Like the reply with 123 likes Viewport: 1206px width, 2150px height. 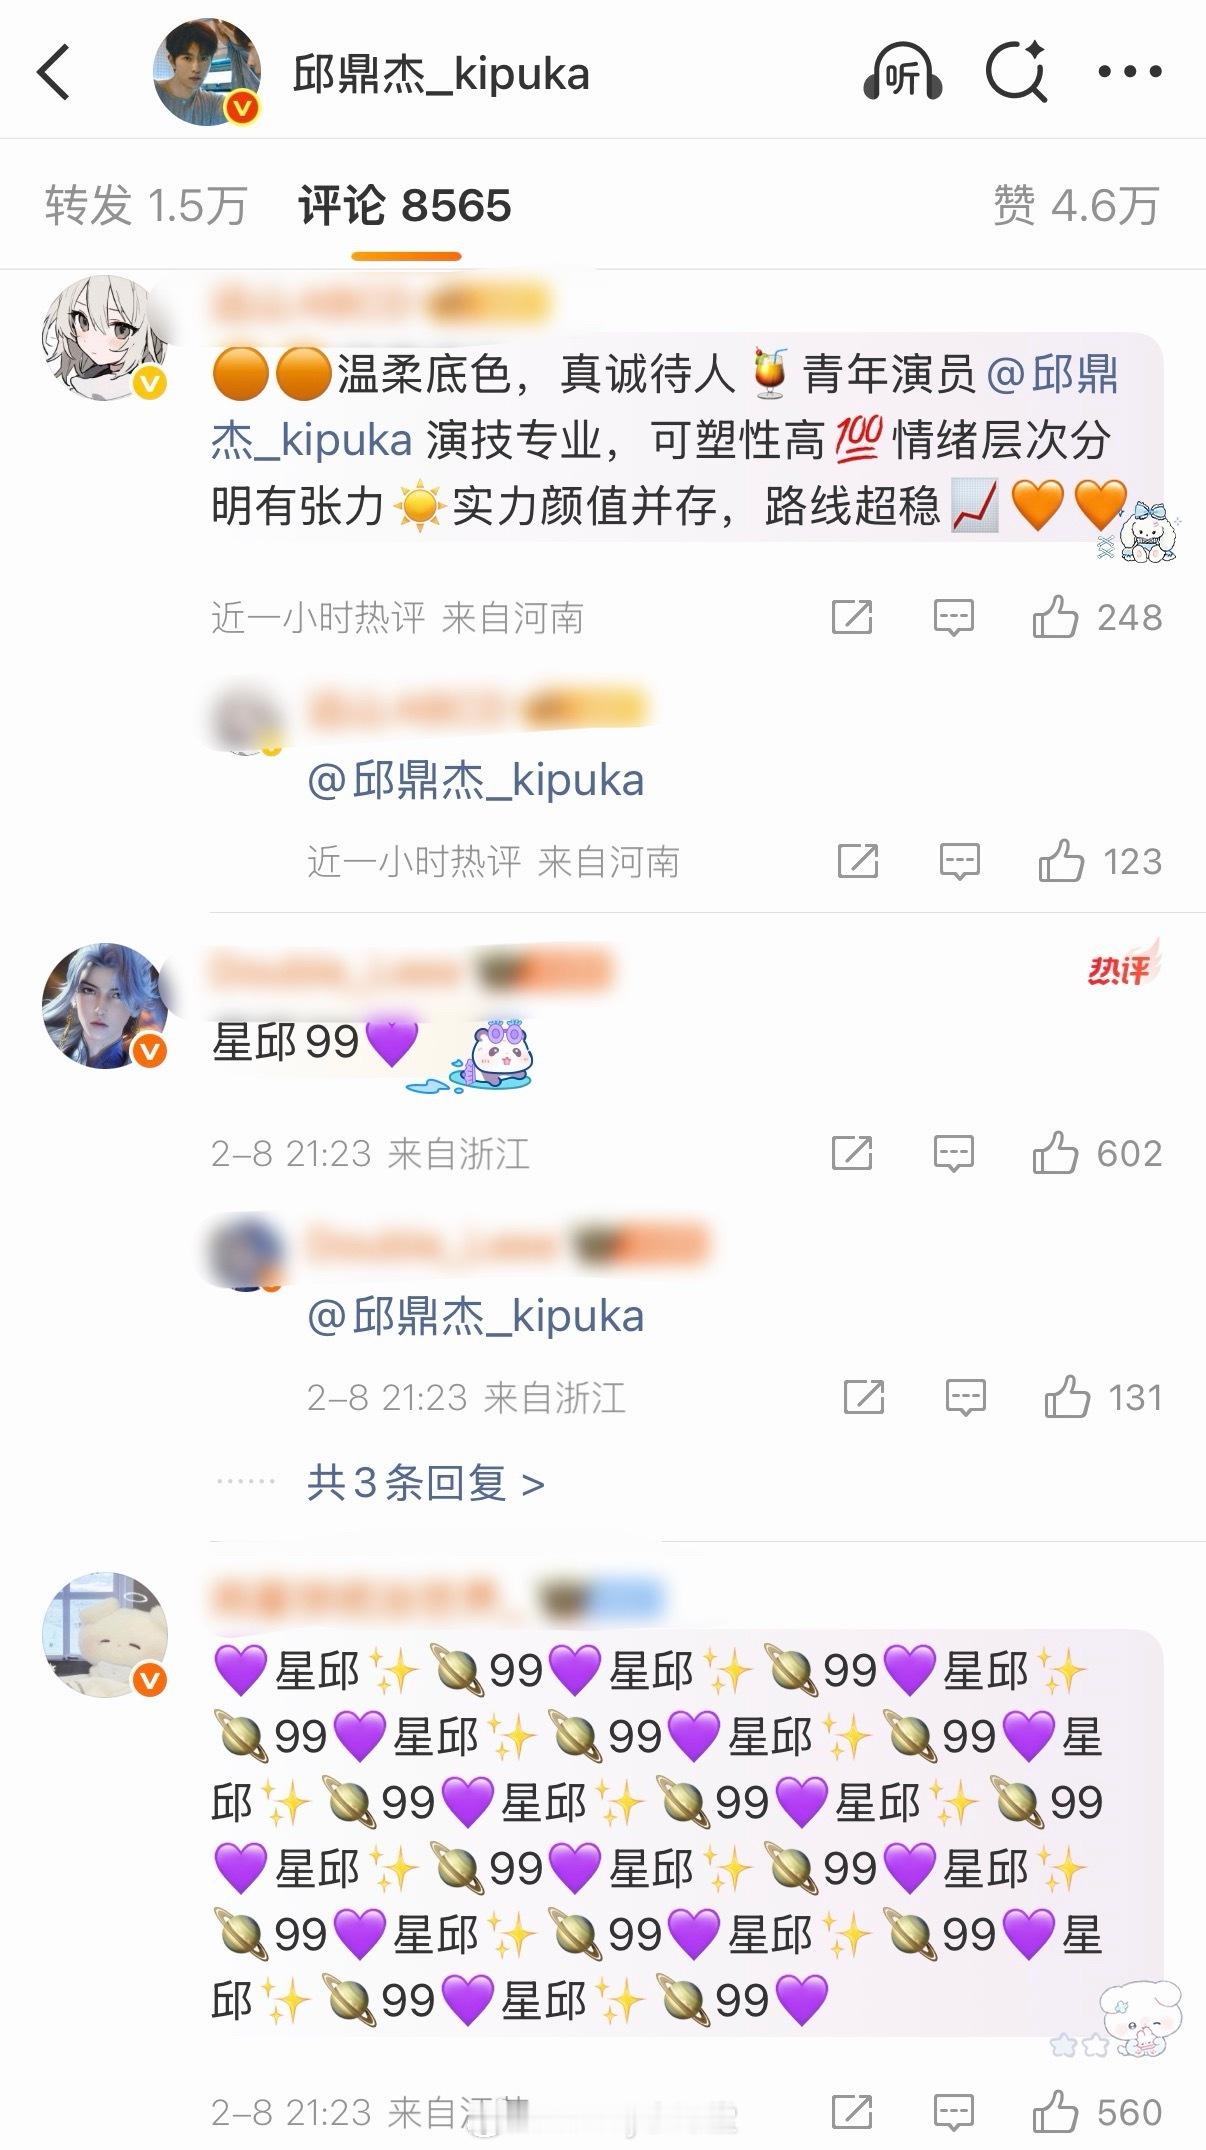1100,861
